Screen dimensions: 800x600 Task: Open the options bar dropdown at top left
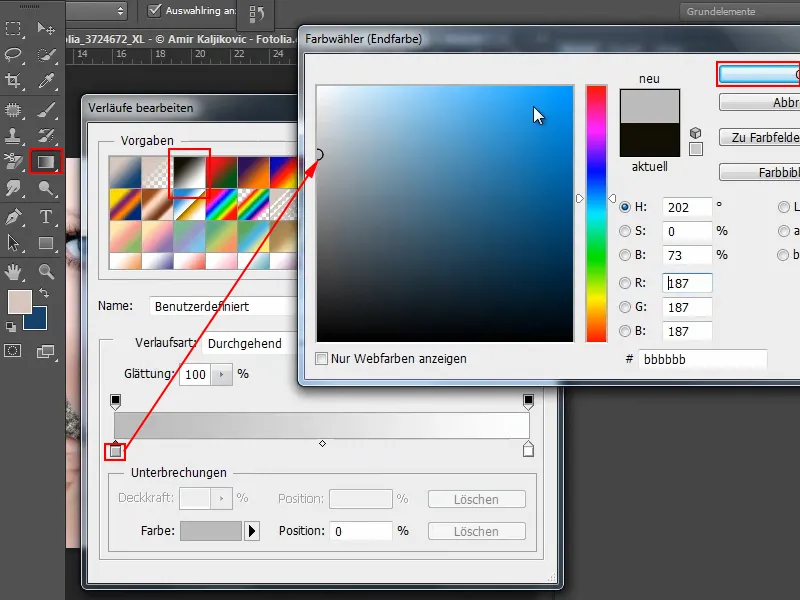pos(96,10)
